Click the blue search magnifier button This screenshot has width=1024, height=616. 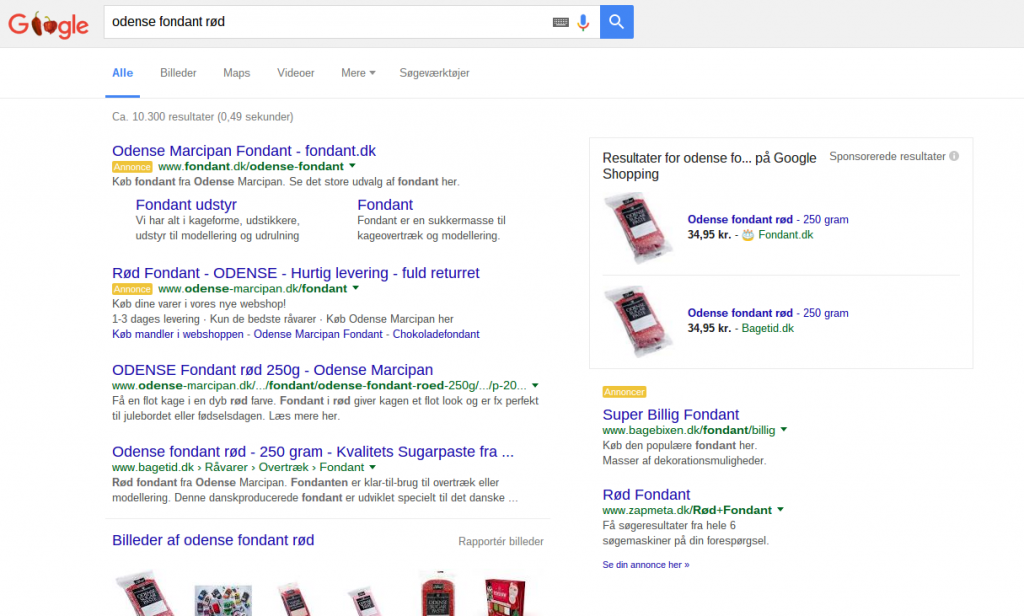(x=616, y=22)
